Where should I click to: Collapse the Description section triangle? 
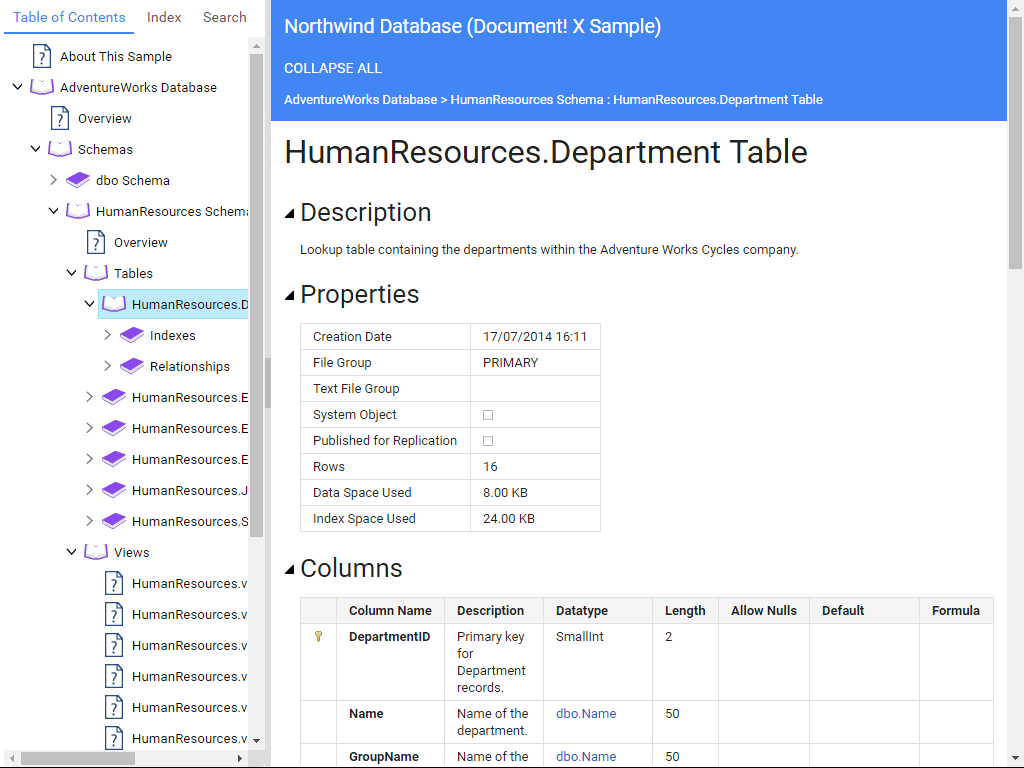tap(290, 214)
